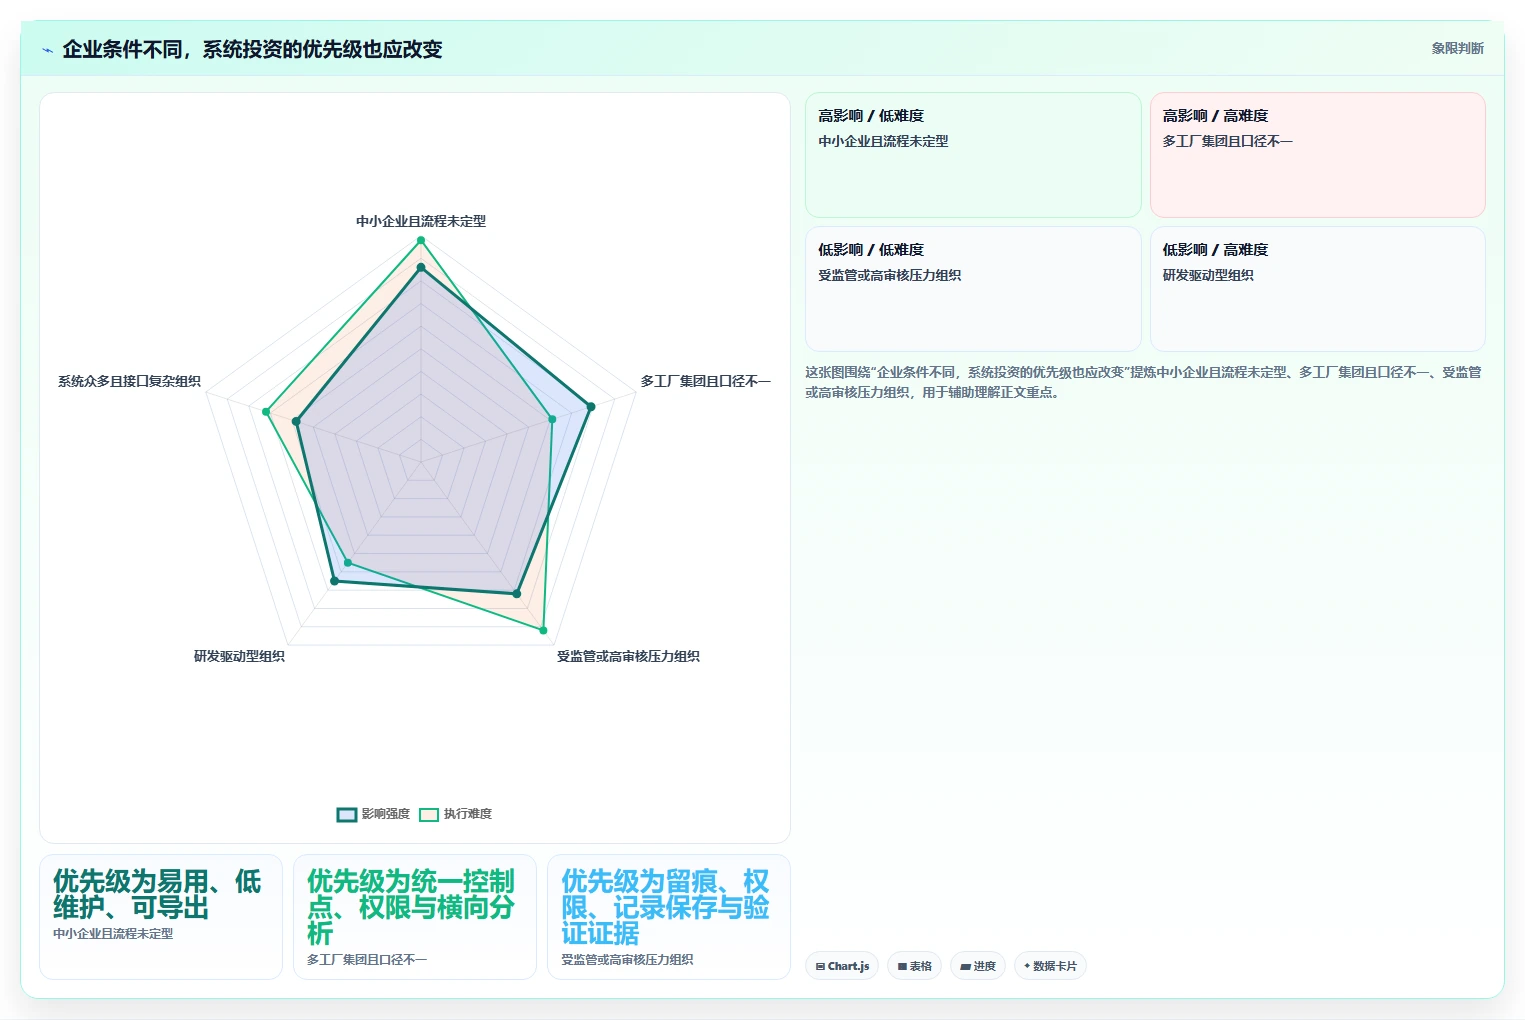This screenshot has height=1020, width=1525.
Task: Open the 高影响 / 低难度 quadrant card
Action: [973, 155]
